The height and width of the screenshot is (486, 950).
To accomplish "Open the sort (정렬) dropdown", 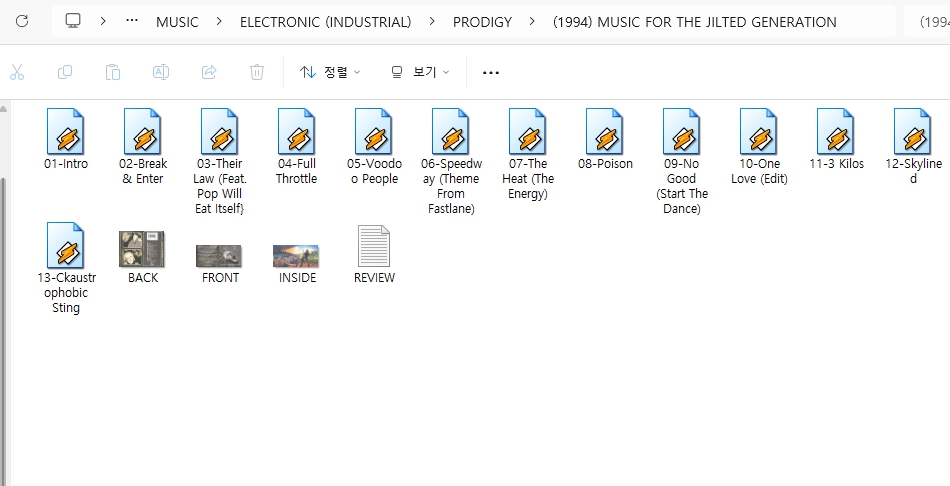I will pyautogui.click(x=330, y=72).
